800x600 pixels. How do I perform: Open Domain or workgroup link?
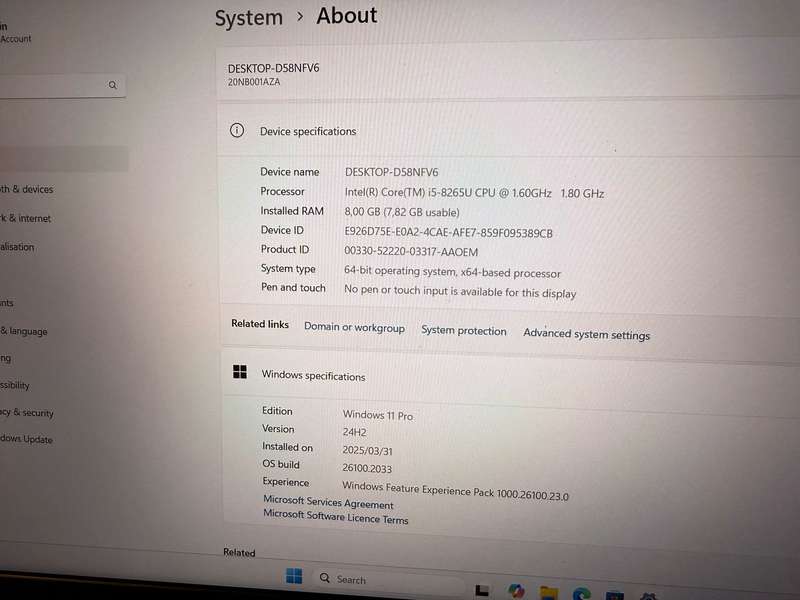(355, 327)
